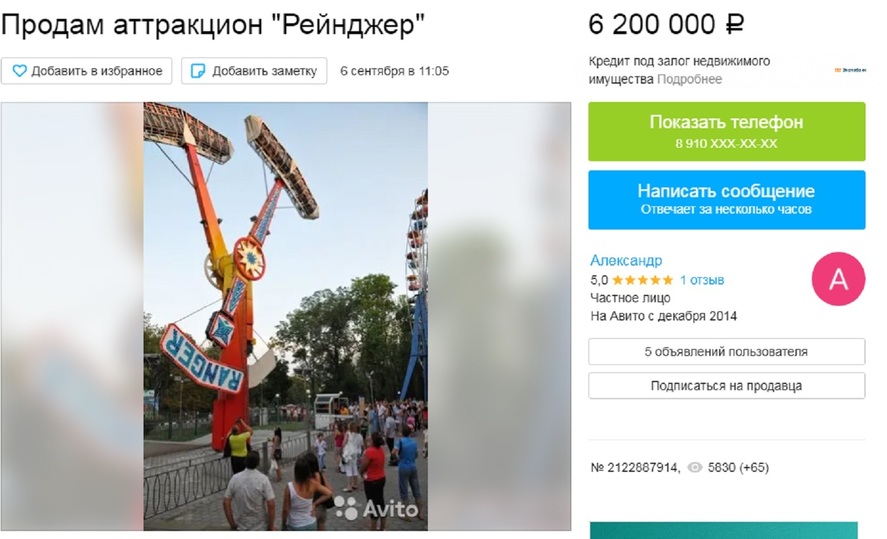Viewport: 887px width, 539px height.
Task: Add listing to favorites via Добавить в избранное
Action: point(87,71)
